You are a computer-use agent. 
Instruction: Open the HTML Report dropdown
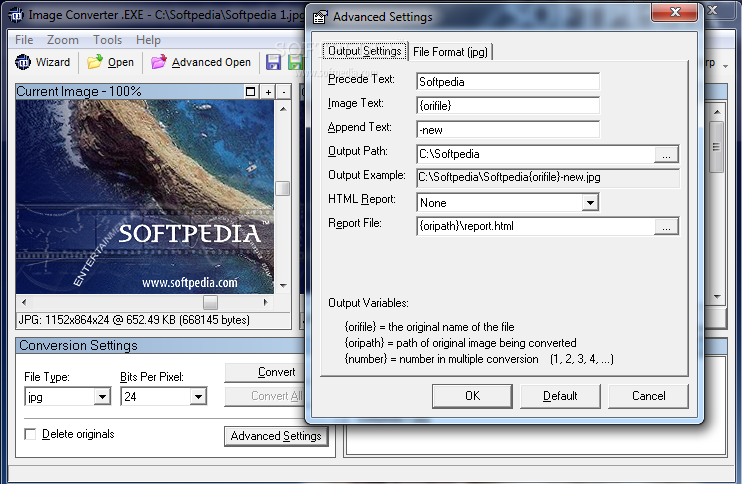click(x=590, y=202)
